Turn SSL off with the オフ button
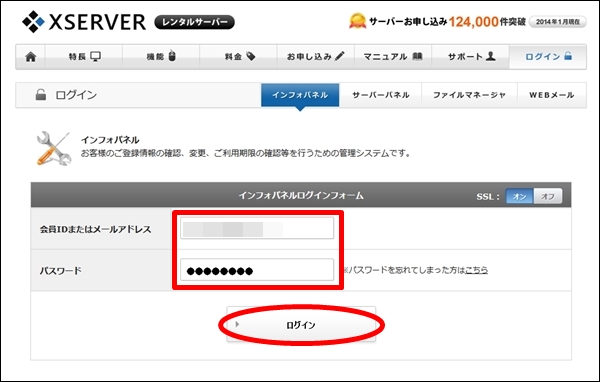 (x=548, y=196)
